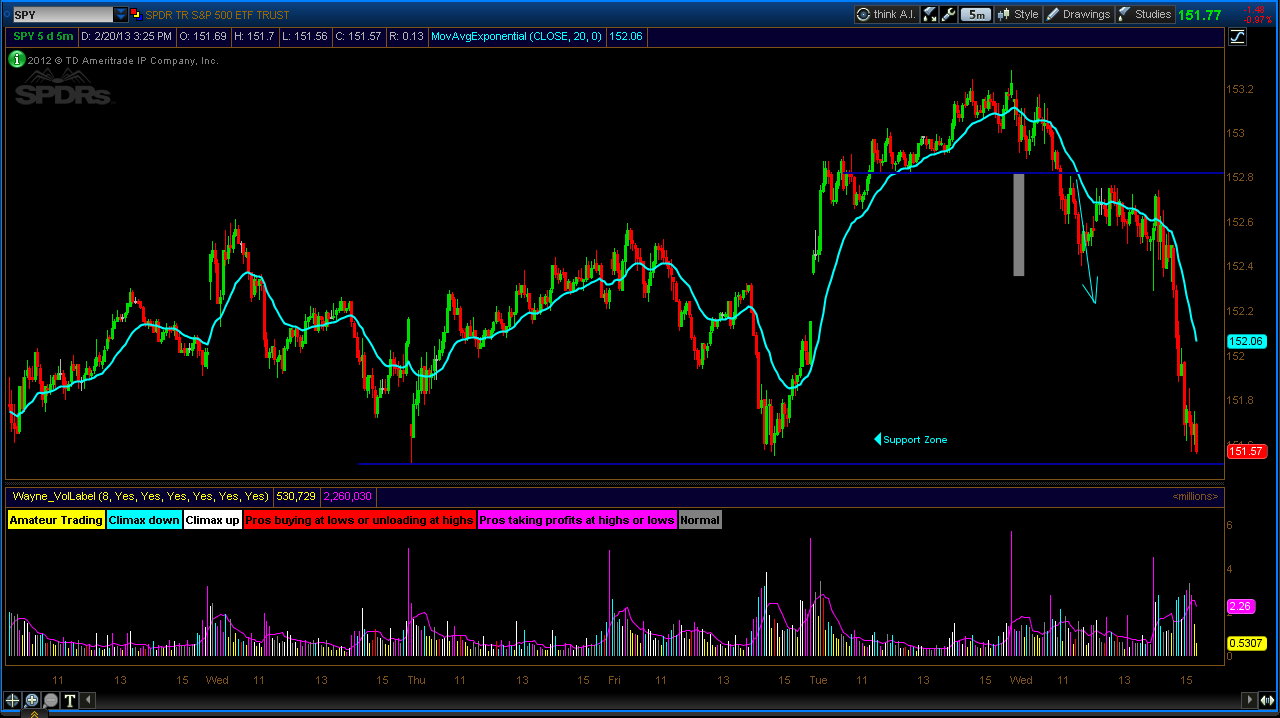The width and height of the screenshot is (1280, 718).
Task: Click the zoom in magnifier
Action: coord(31,700)
